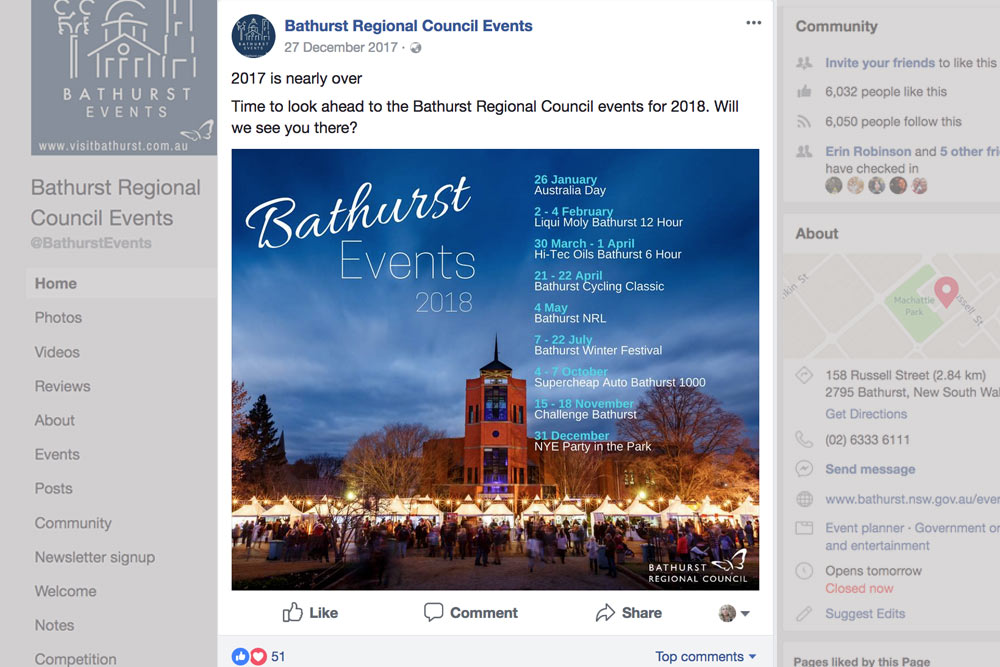This screenshot has height=667, width=1000.
Task: Open the Photos section in sidebar
Action: pyautogui.click(x=59, y=317)
